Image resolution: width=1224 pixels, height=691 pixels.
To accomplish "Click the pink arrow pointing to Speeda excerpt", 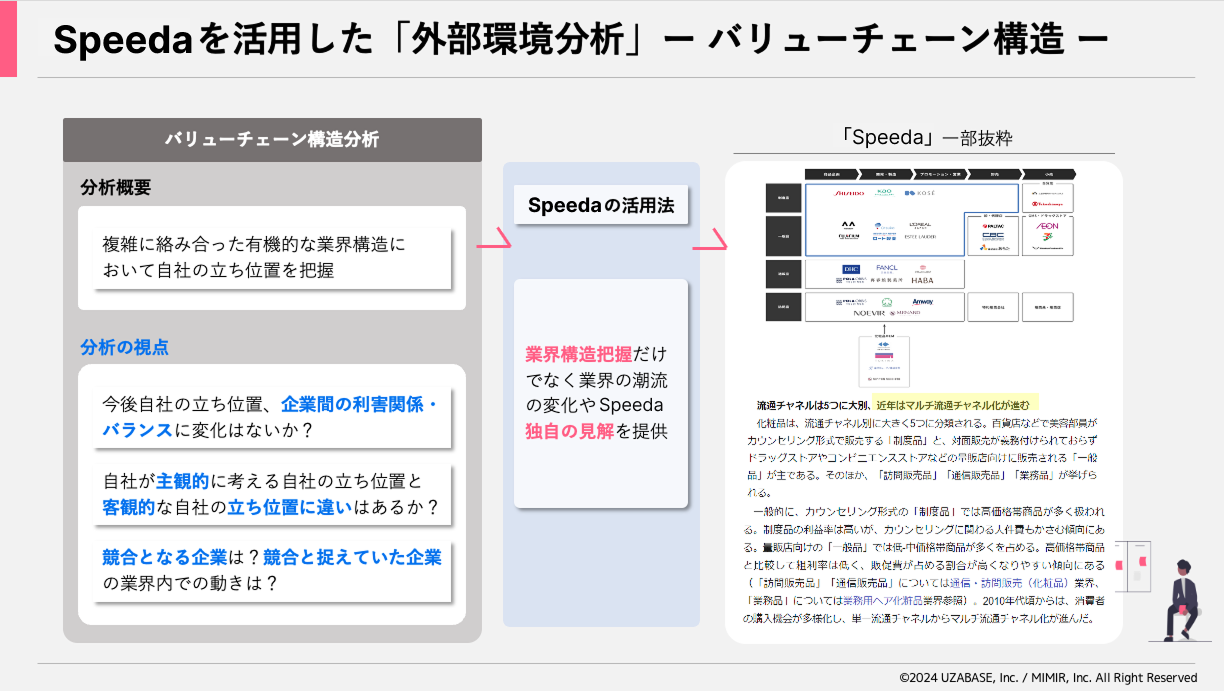I will click(x=710, y=240).
